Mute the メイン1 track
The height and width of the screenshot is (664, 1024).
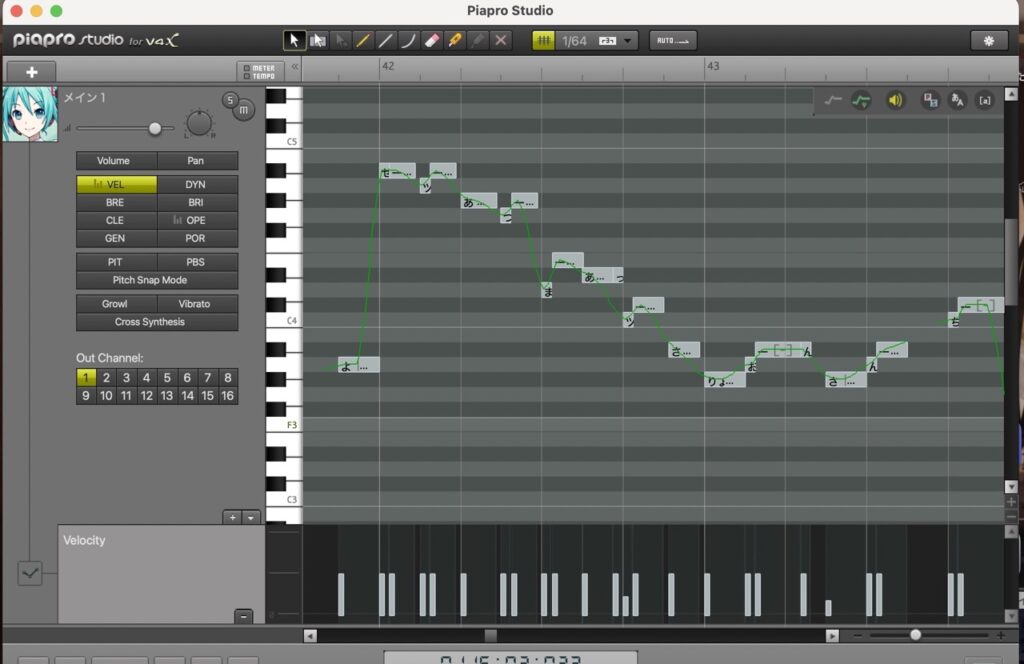tap(243, 110)
